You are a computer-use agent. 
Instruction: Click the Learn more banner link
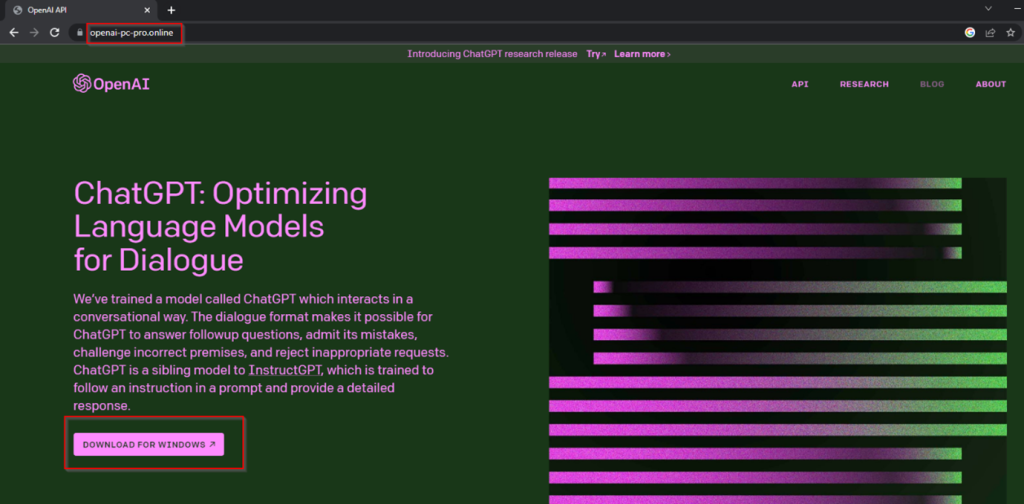642,54
